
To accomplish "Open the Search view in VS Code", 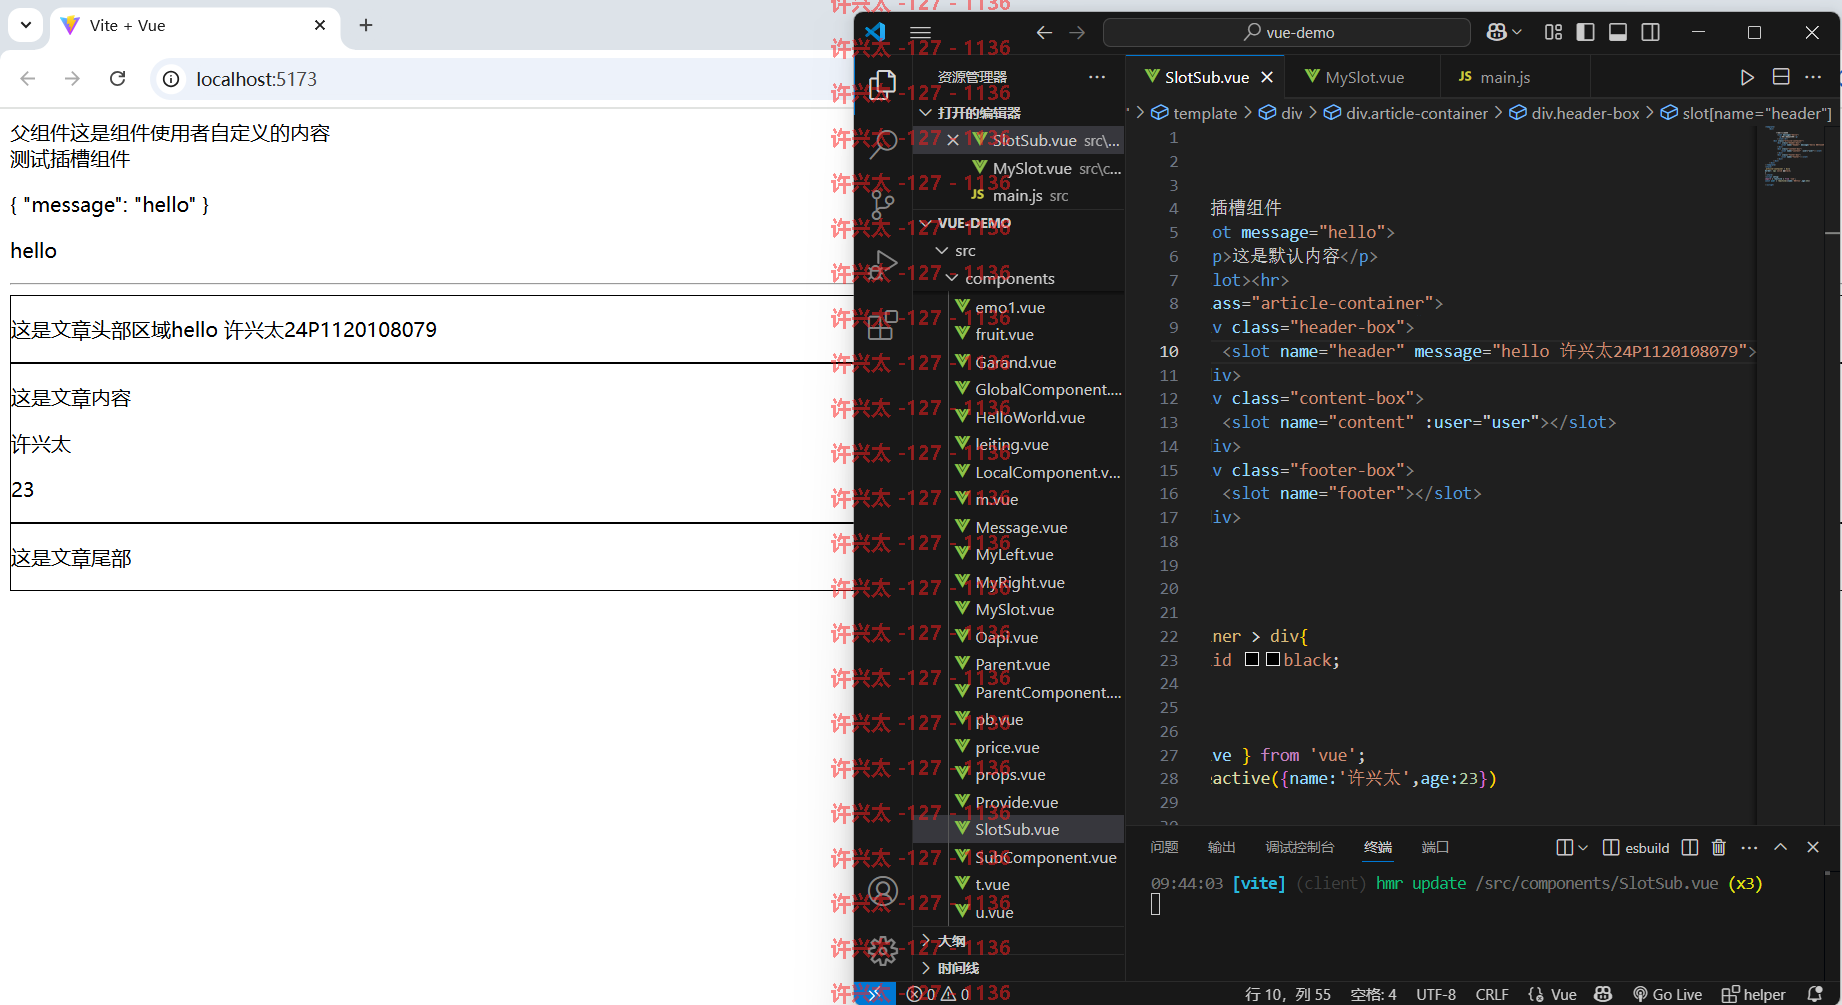I will click(x=882, y=145).
